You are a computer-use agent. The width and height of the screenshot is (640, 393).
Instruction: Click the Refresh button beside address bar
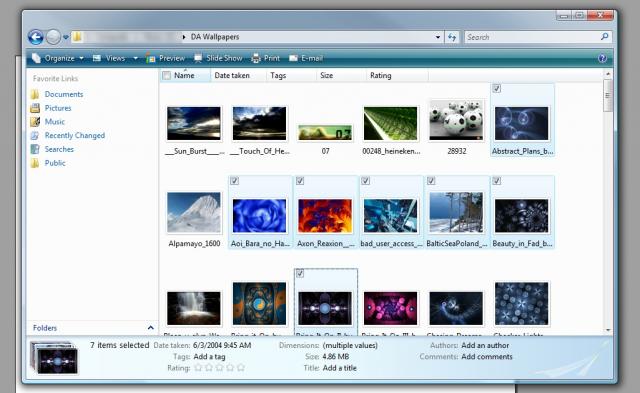[x=452, y=37]
